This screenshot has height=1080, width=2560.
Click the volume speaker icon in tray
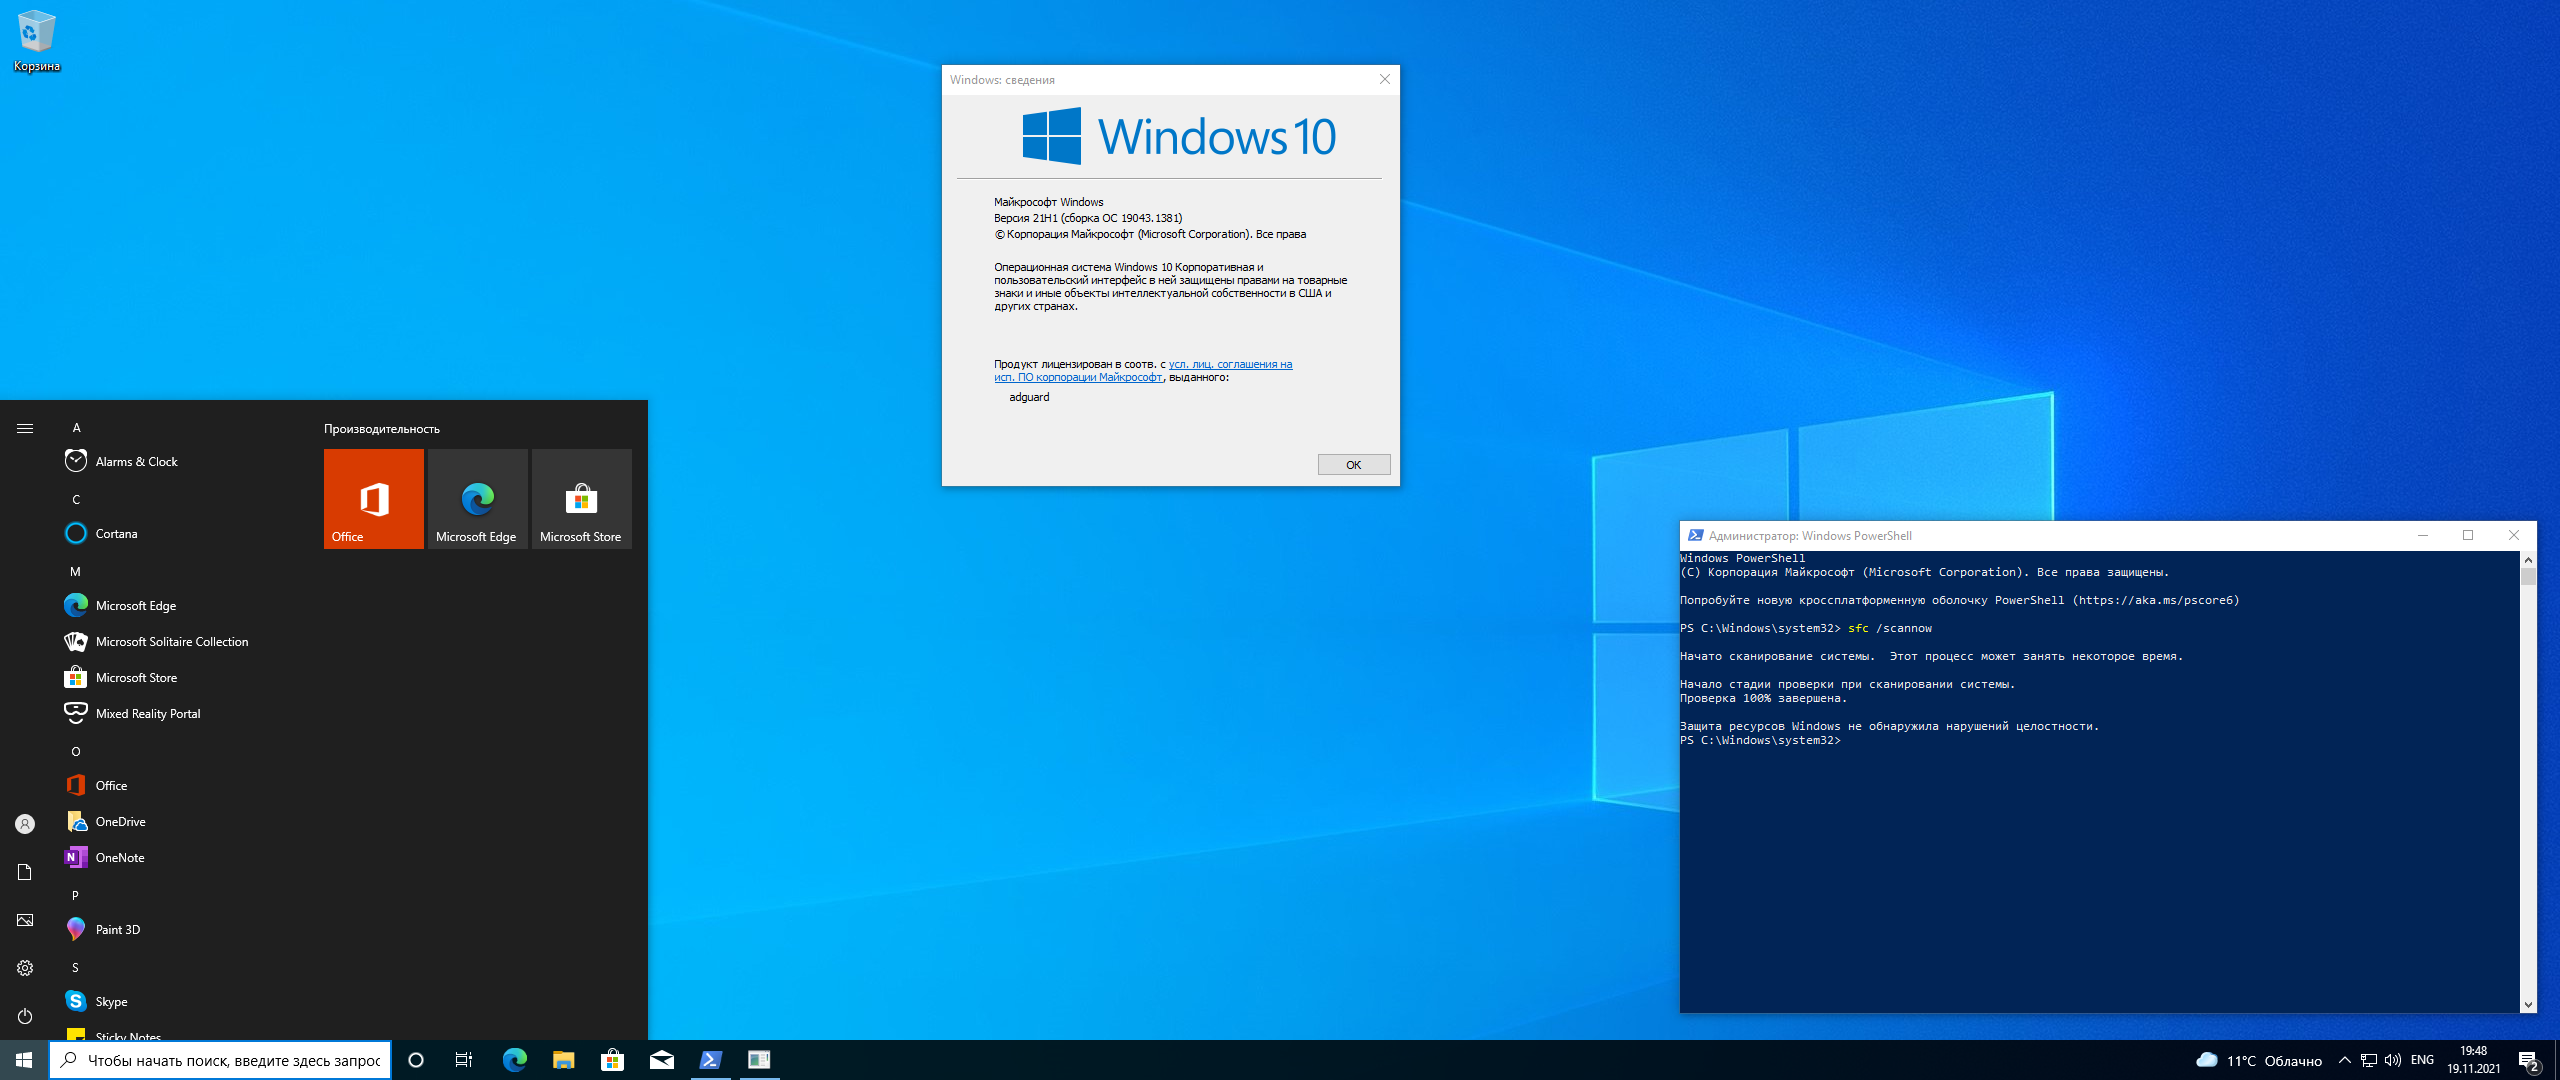[2393, 1060]
